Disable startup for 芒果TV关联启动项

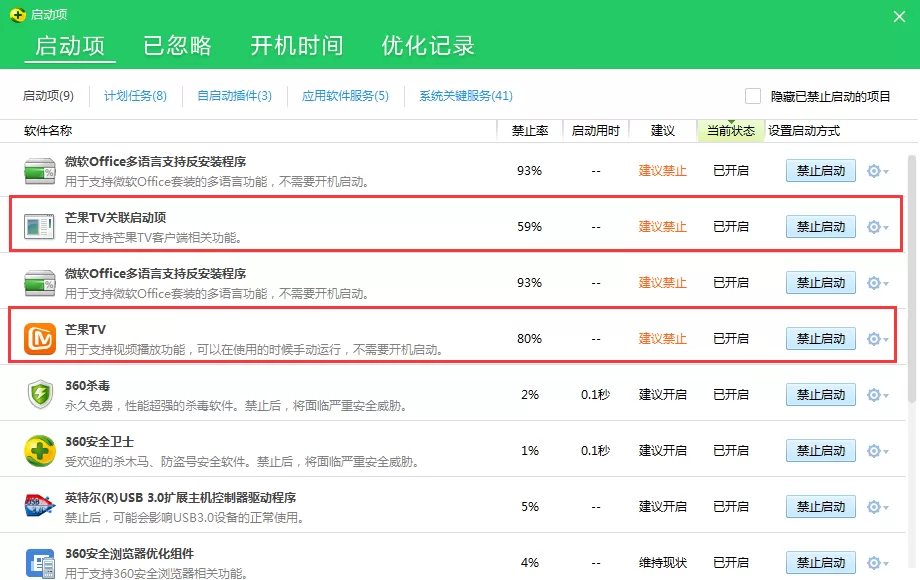[821, 227]
